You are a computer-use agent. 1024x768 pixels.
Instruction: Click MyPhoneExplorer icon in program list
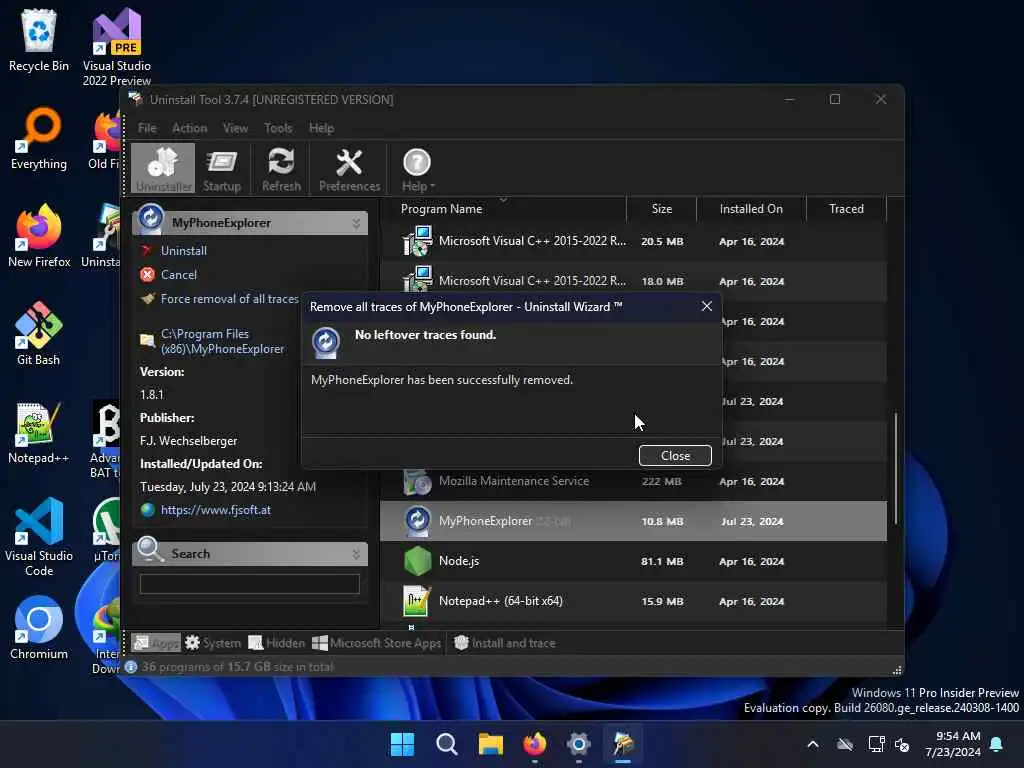[417, 521]
